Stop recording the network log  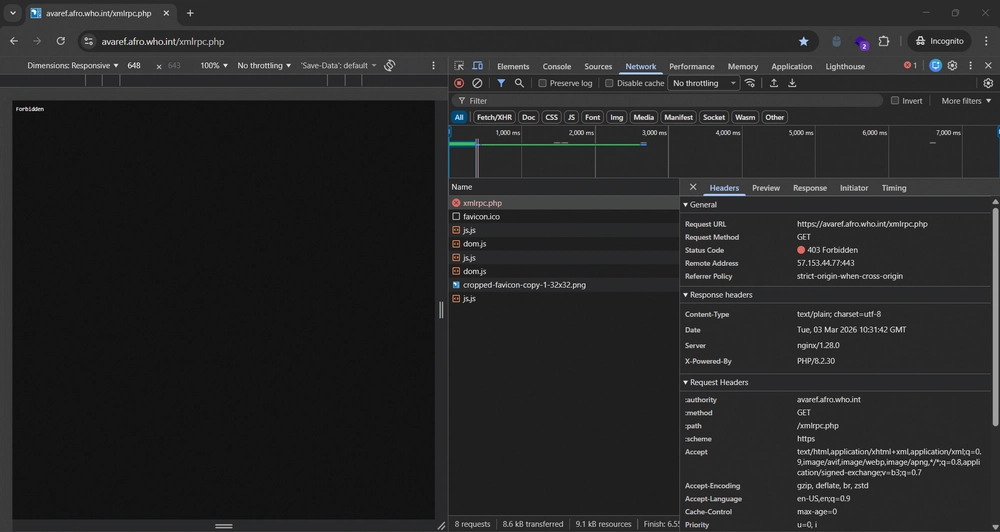[x=459, y=83]
